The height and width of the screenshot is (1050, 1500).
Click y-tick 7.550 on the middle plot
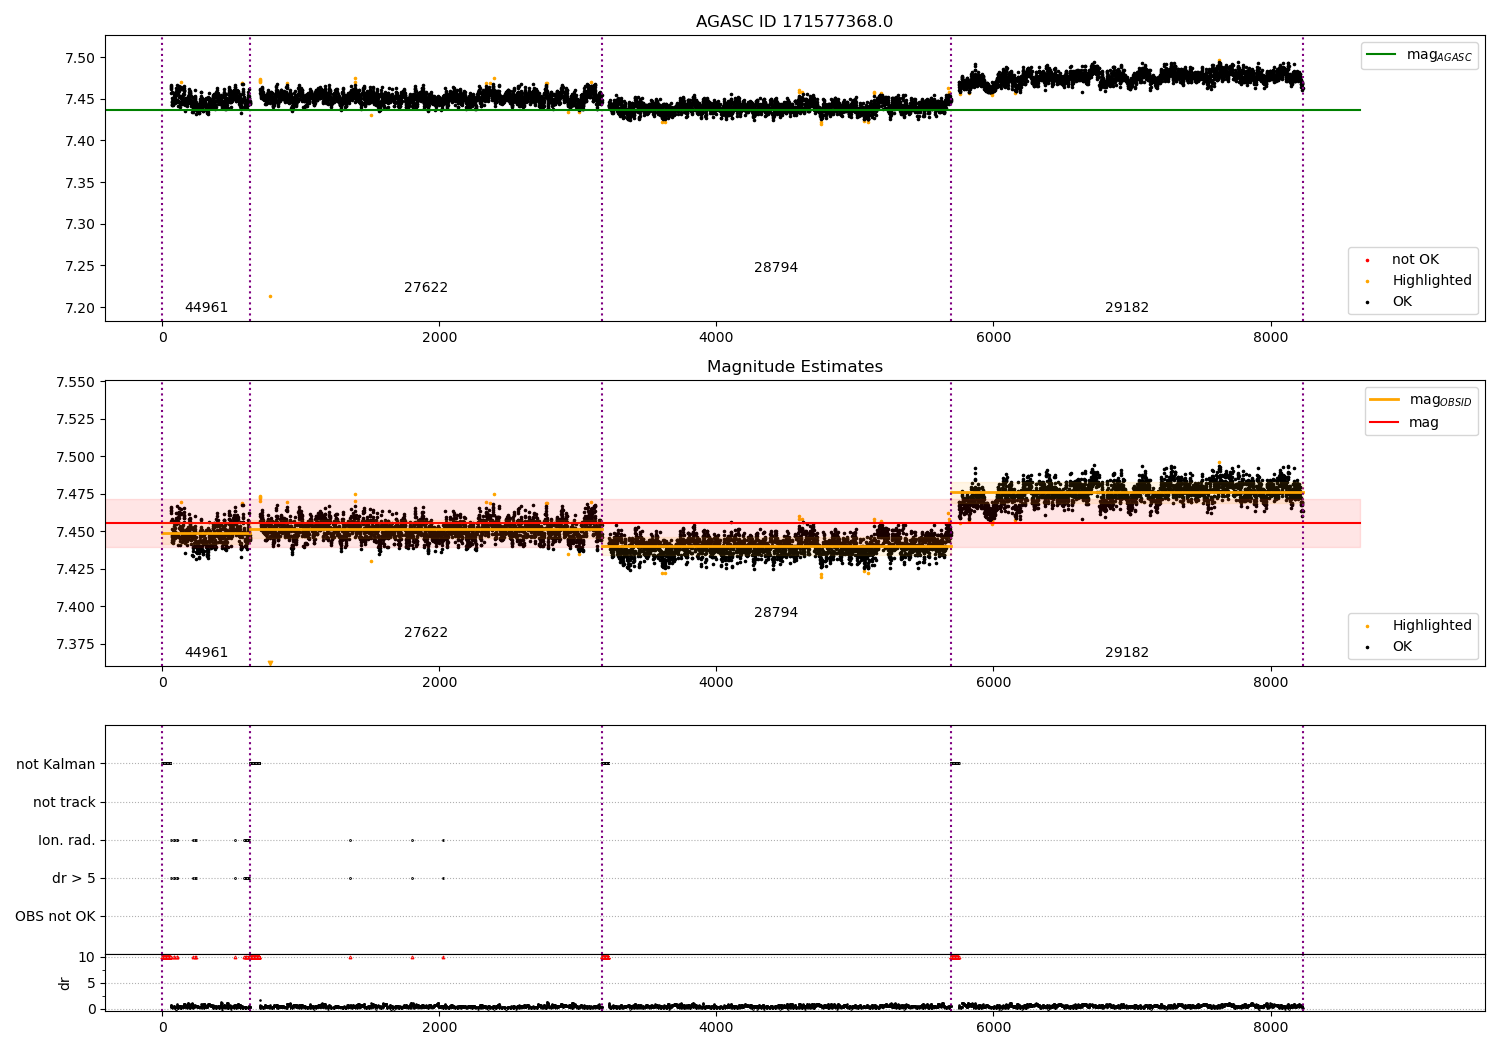pyautogui.click(x=76, y=383)
